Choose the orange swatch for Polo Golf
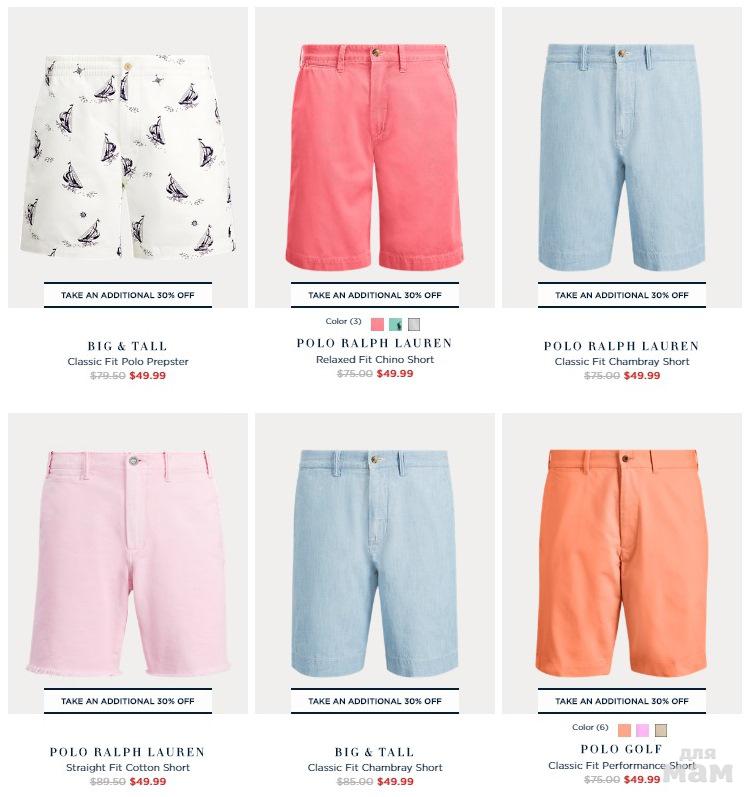The width and height of the screenshot is (748, 797). (624, 730)
